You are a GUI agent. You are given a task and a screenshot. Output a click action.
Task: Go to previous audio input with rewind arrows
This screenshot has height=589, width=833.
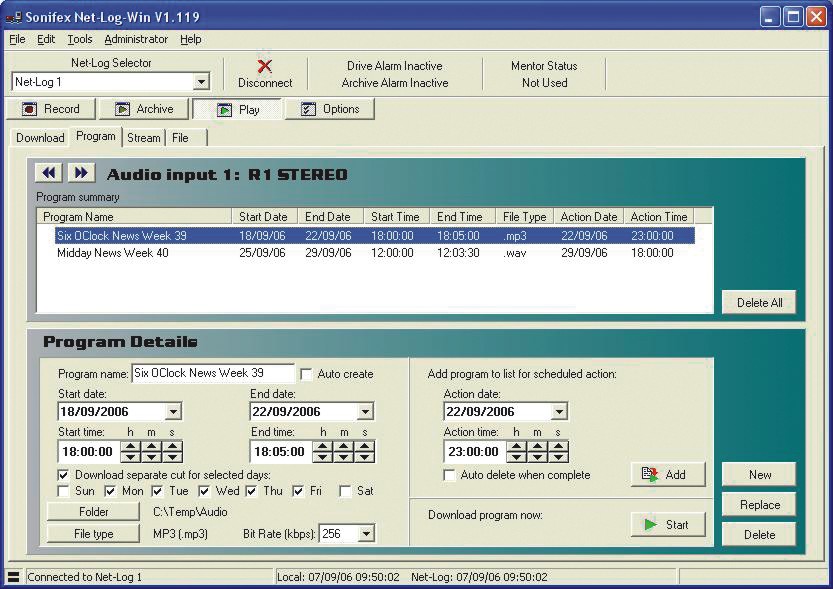49,173
